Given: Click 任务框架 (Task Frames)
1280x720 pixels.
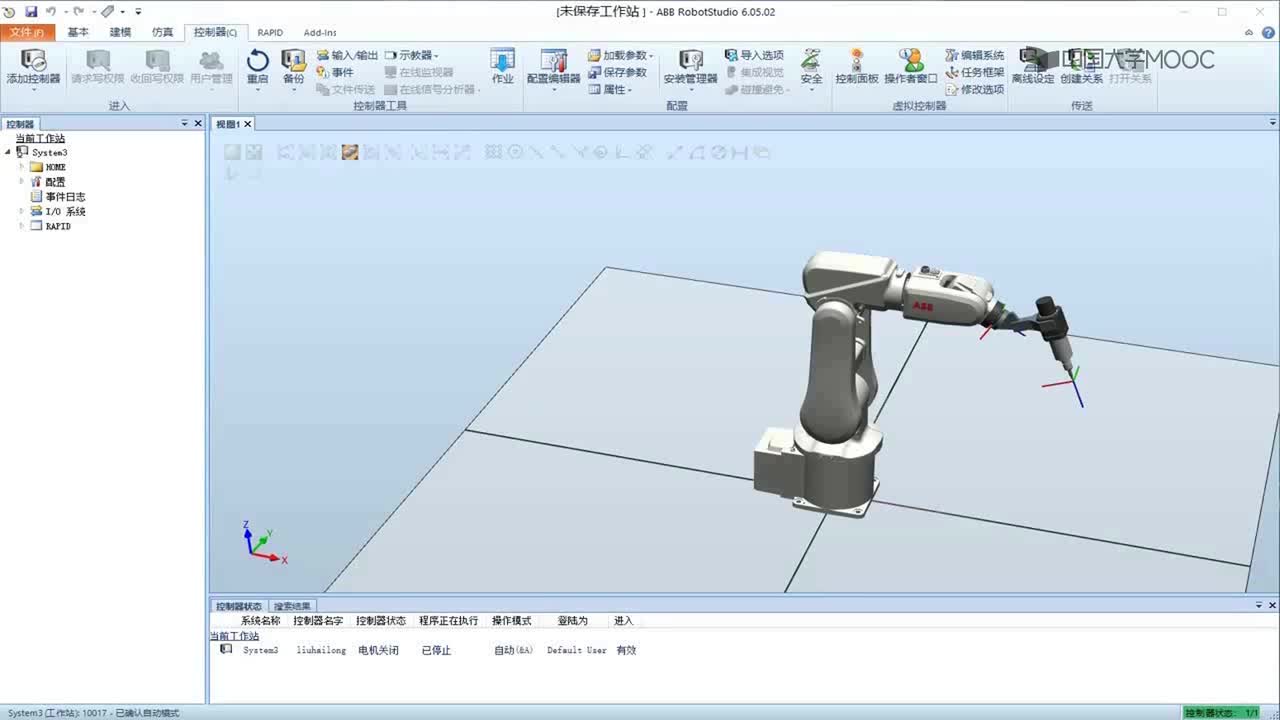Looking at the screenshot, I should [x=975, y=72].
